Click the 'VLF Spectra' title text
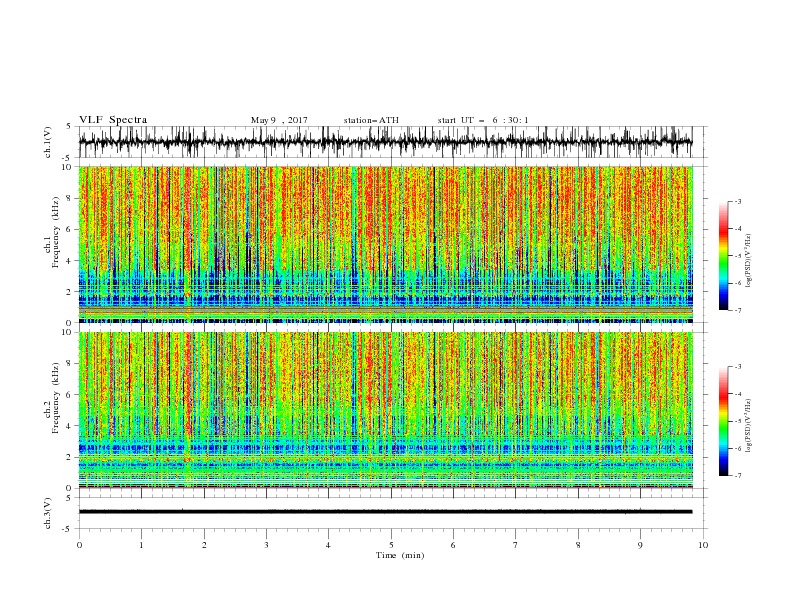The image size is (792, 612). 113,120
